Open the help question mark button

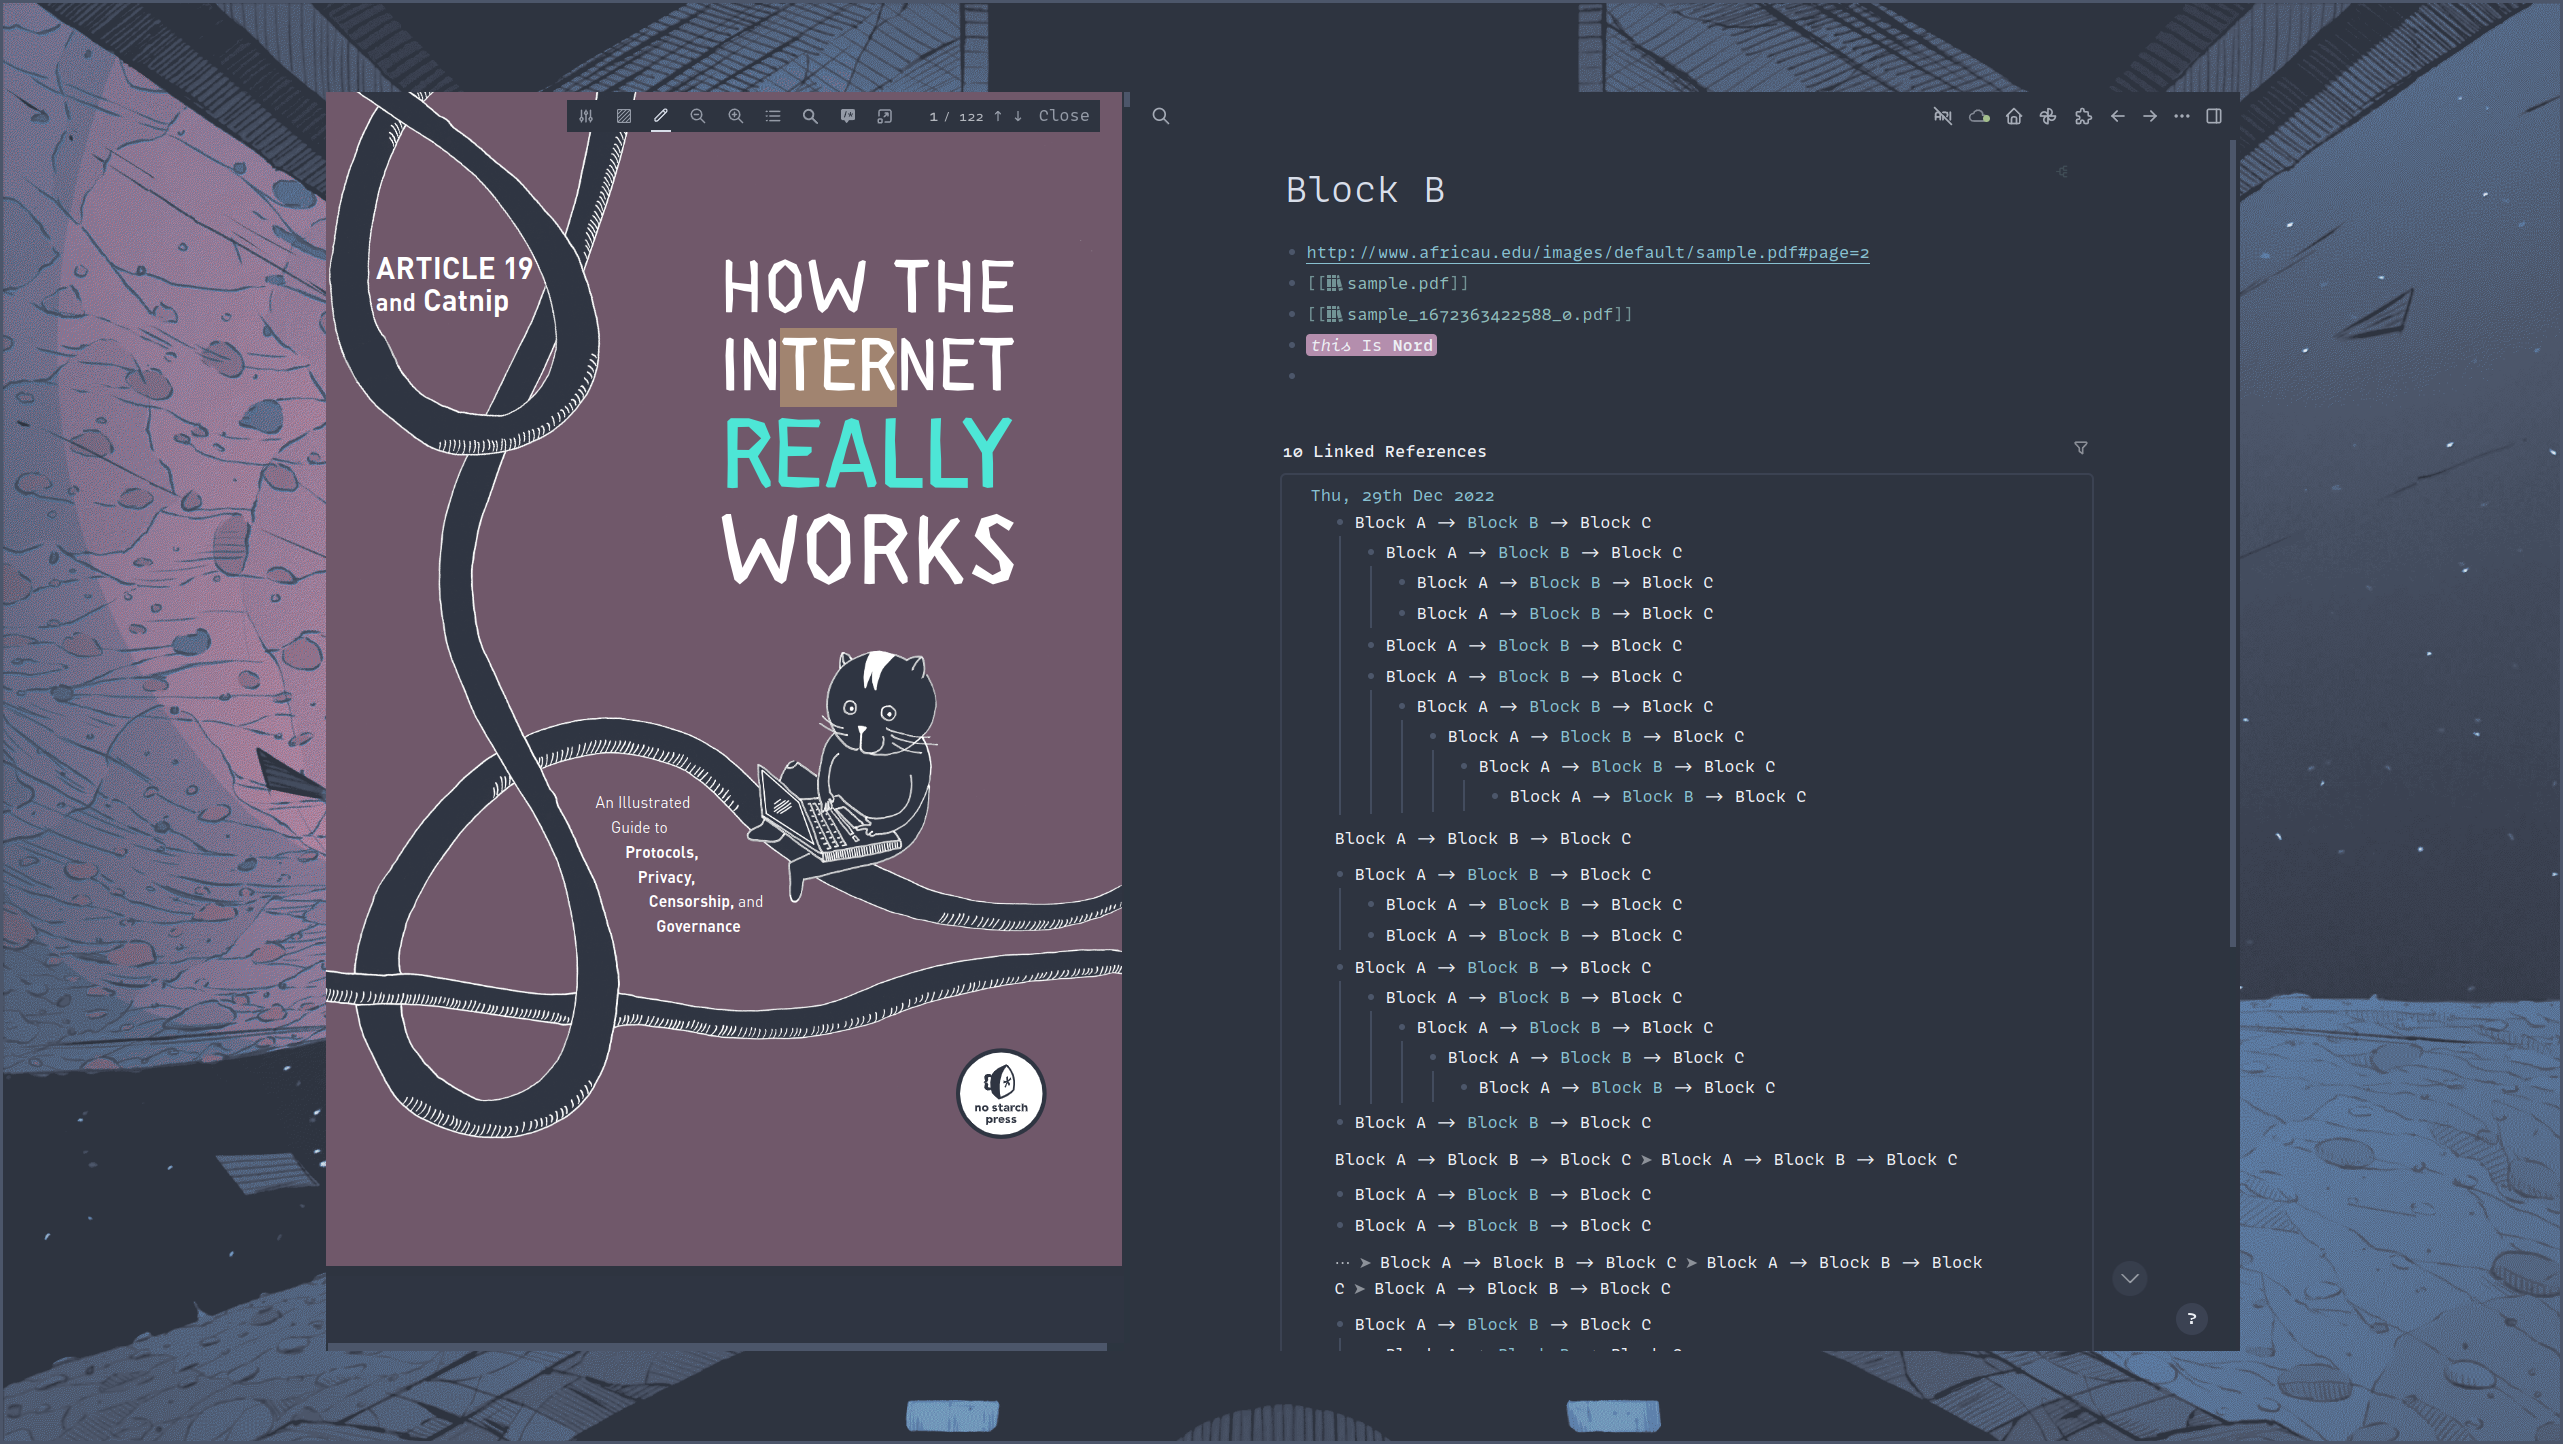click(x=2191, y=1319)
